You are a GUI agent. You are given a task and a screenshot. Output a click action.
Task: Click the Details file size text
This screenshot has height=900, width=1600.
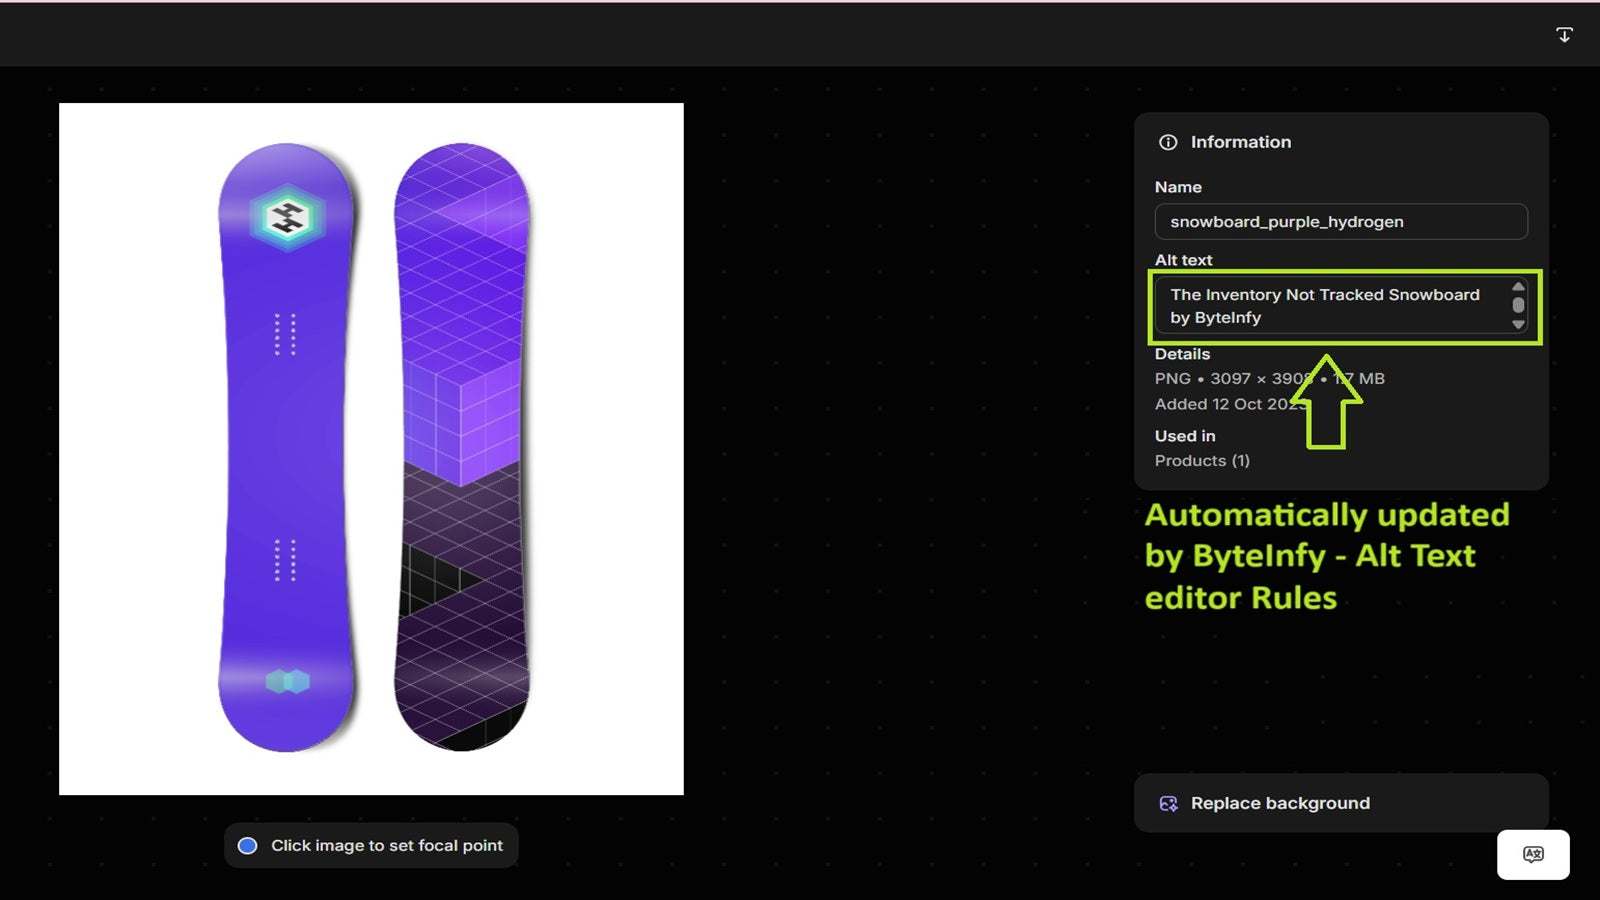(1357, 379)
